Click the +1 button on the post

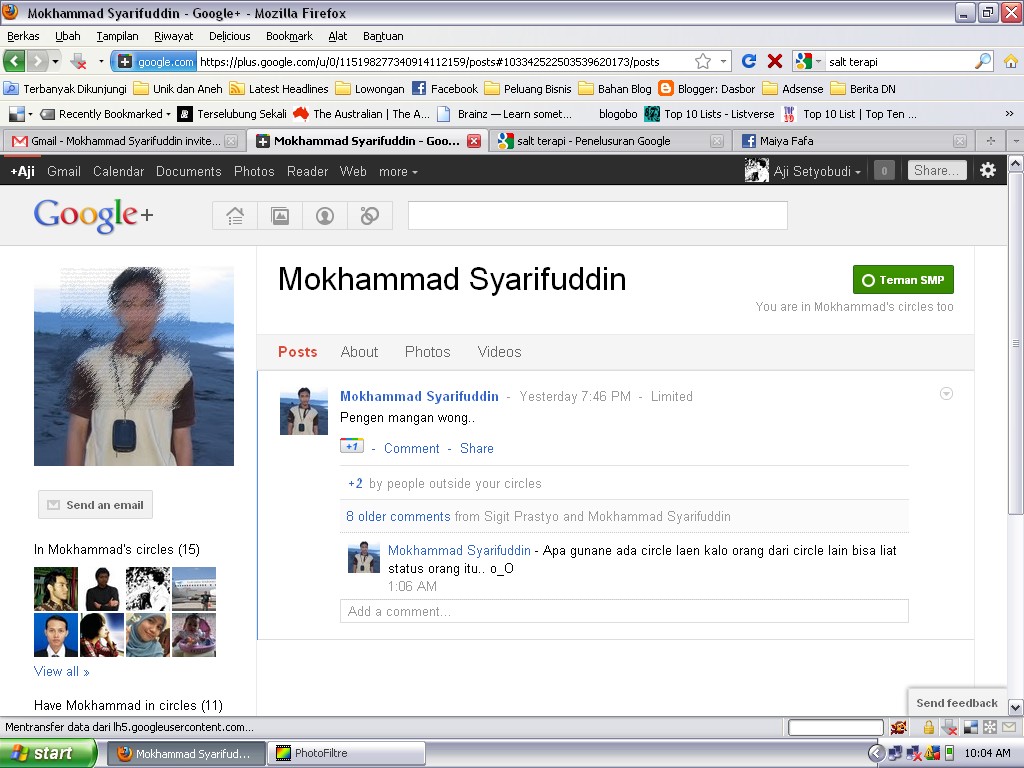point(351,446)
